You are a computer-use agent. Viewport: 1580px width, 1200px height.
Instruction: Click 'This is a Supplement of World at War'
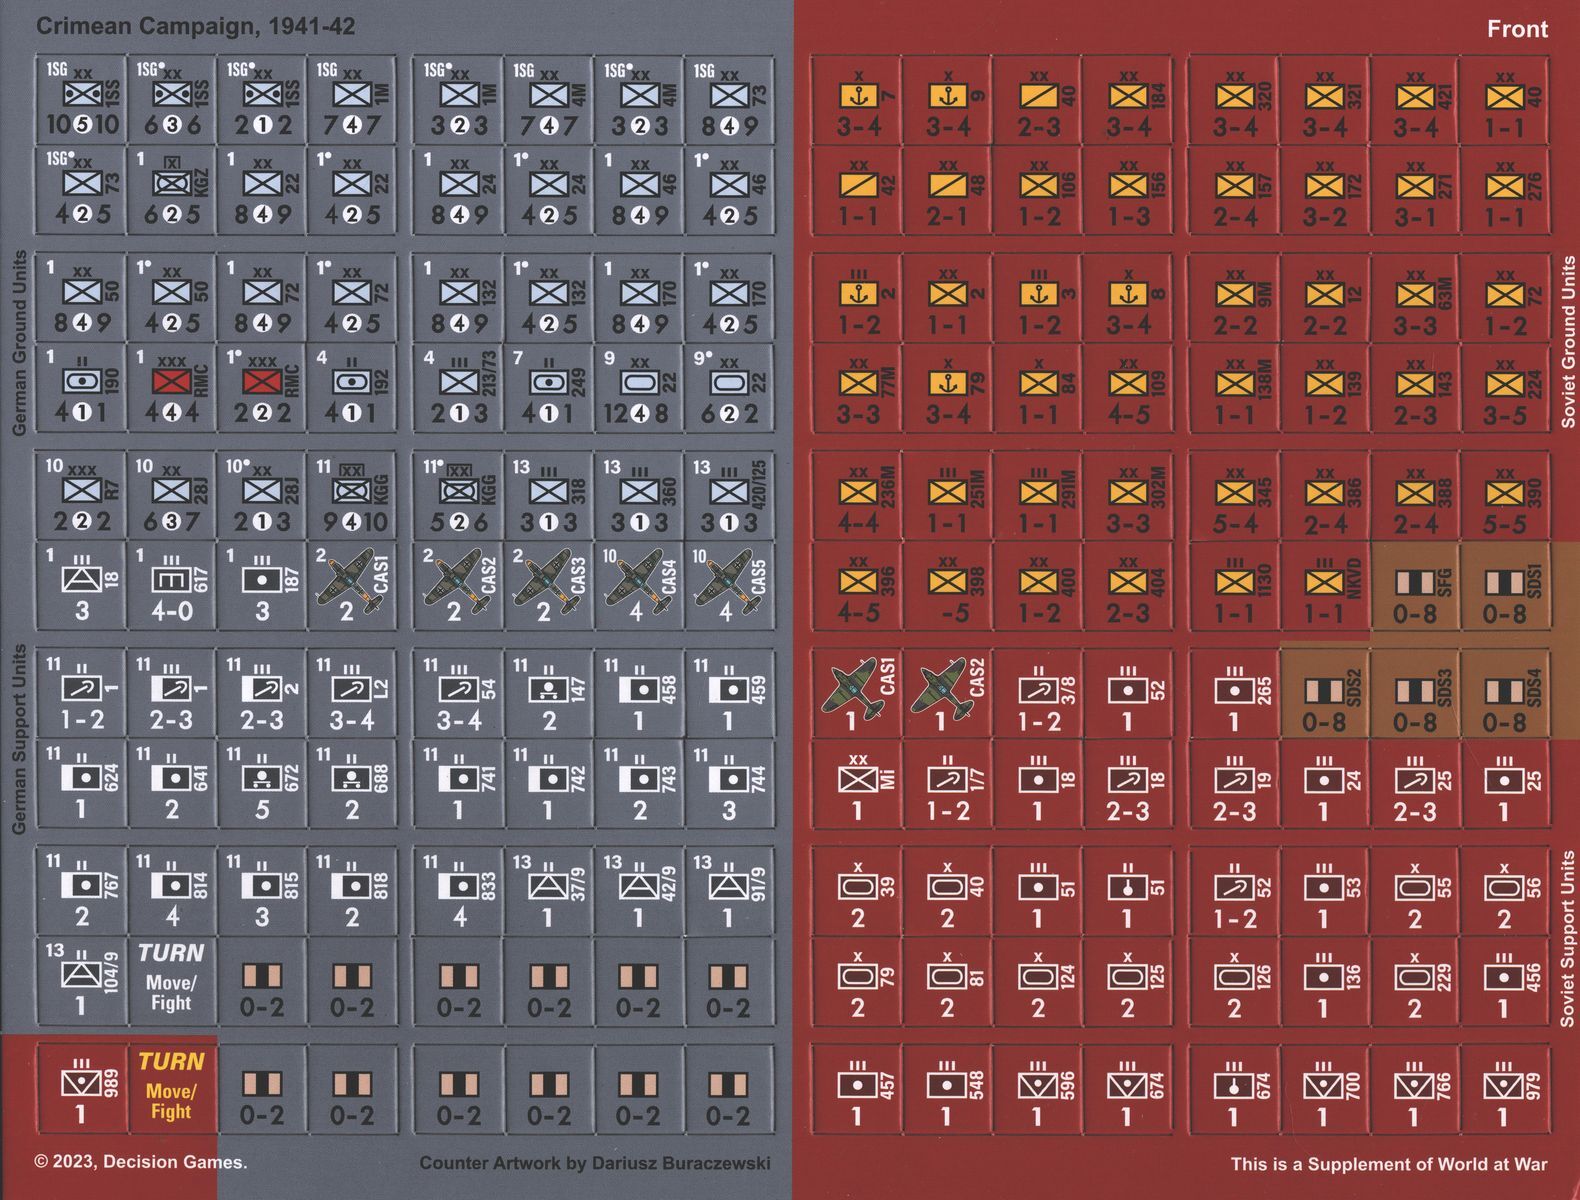[1388, 1164]
